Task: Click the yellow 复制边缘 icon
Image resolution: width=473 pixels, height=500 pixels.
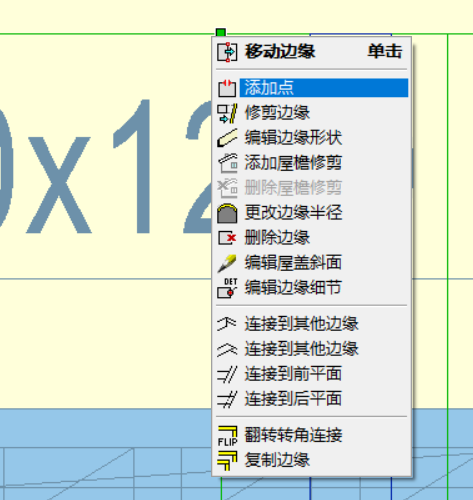Action: (x=227, y=461)
